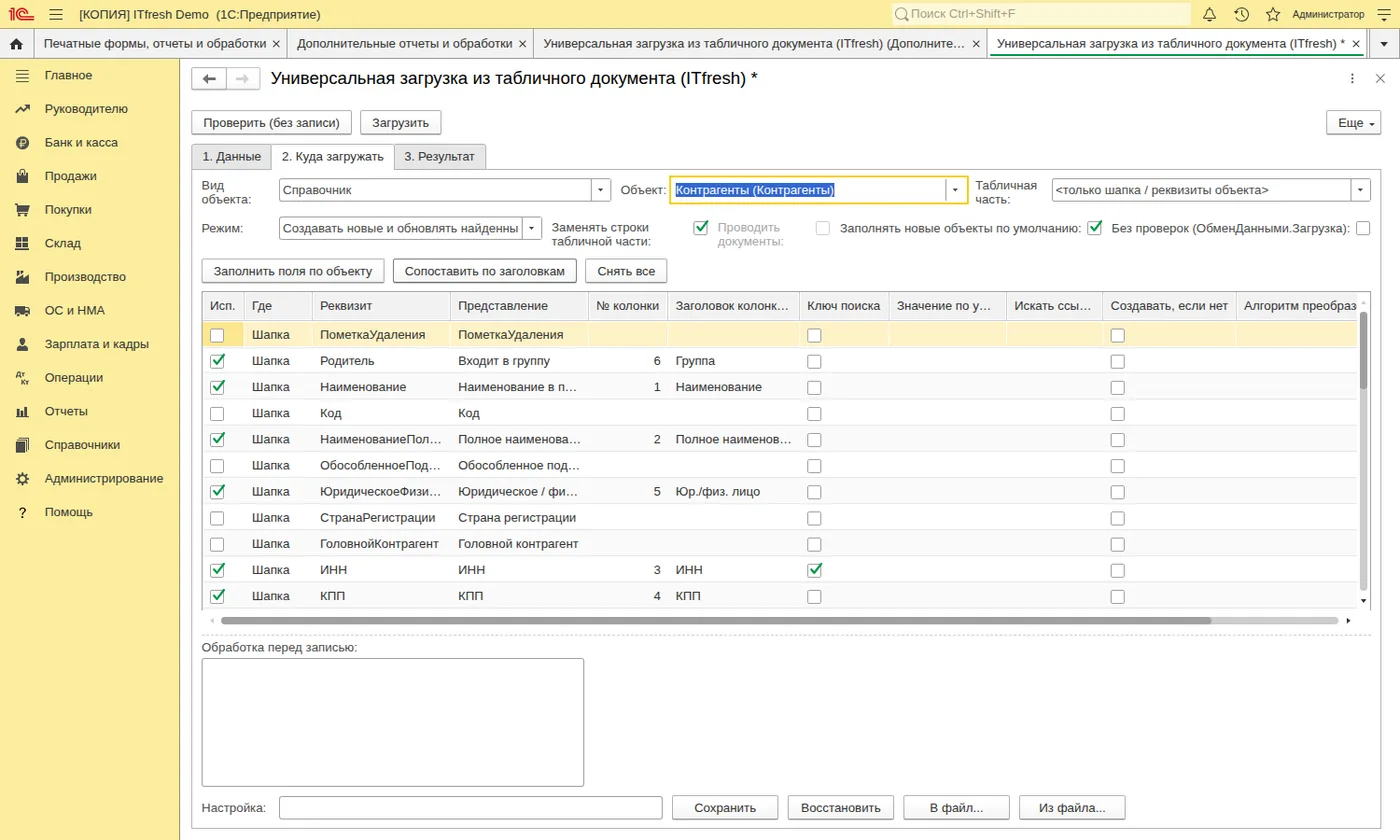Click Проверить (без записи) button
The height and width of the screenshot is (840, 1400).
pyautogui.click(x=272, y=123)
